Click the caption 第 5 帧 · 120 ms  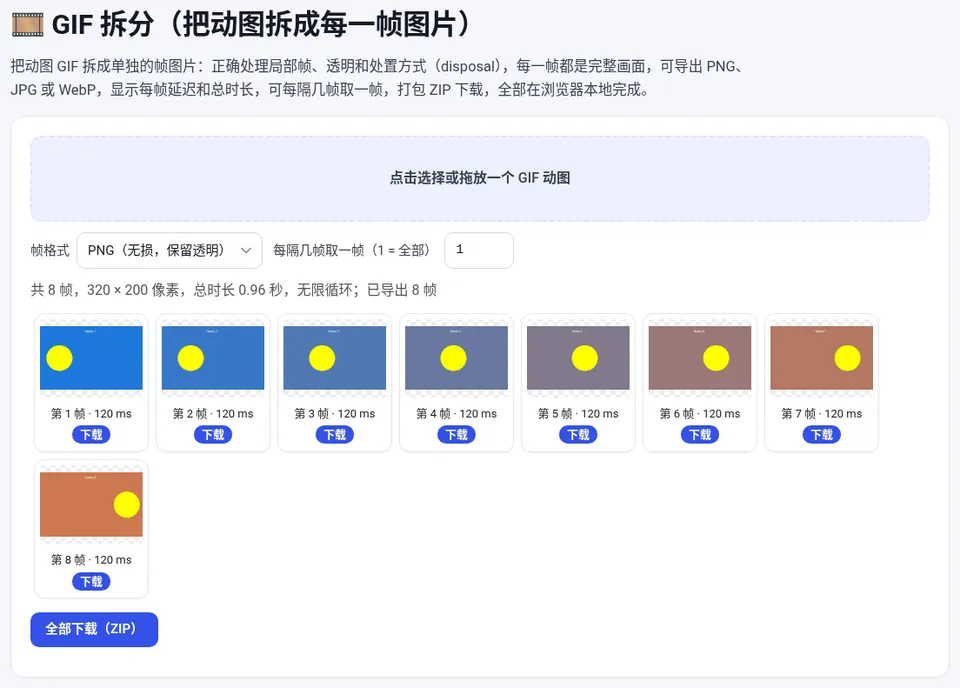[x=578, y=414]
